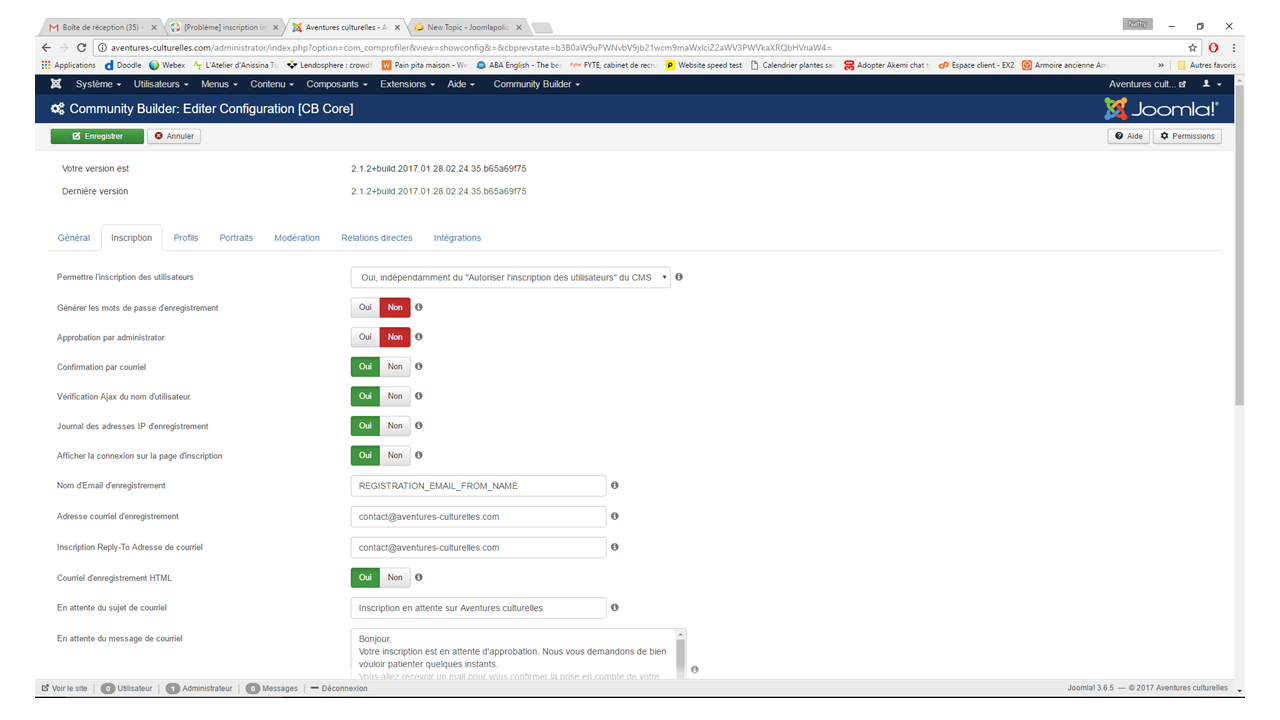Open the user account icon menu
The image size is (1280, 720).
click(1212, 84)
